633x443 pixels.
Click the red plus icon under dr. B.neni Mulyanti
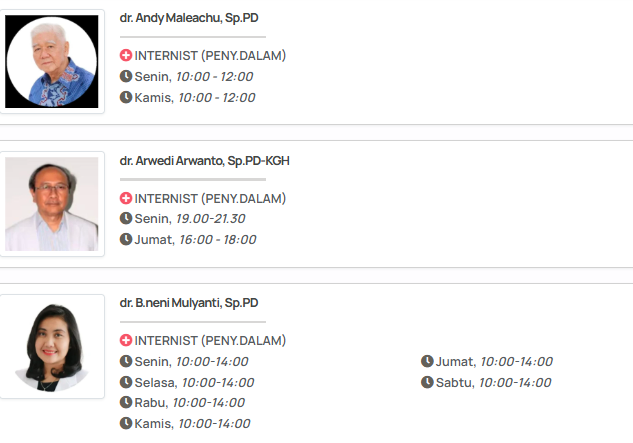pyautogui.click(x=126, y=341)
